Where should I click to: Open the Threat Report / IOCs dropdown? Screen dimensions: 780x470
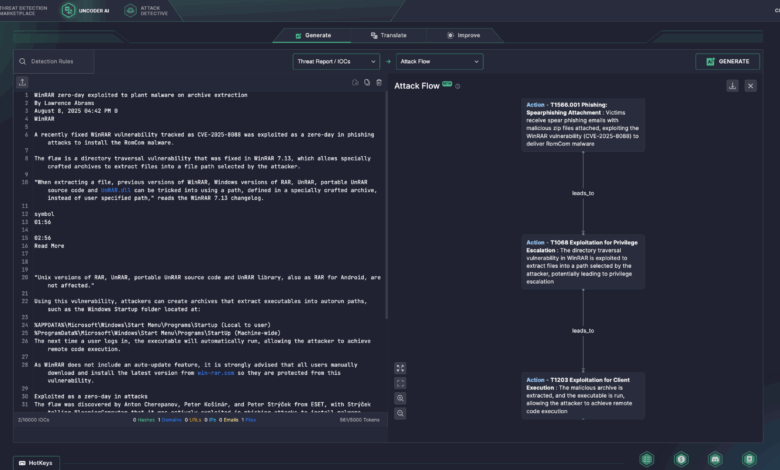pyautogui.click(x=336, y=62)
